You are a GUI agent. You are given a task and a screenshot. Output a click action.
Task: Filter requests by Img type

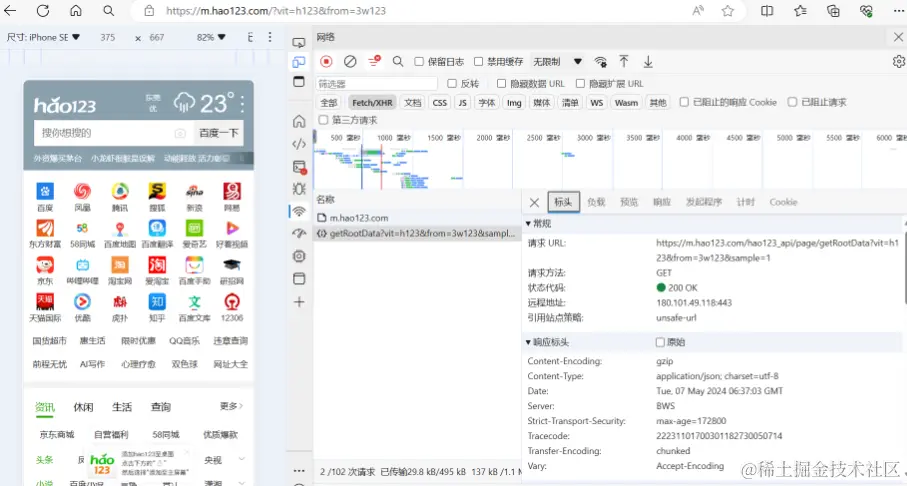coord(514,102)
